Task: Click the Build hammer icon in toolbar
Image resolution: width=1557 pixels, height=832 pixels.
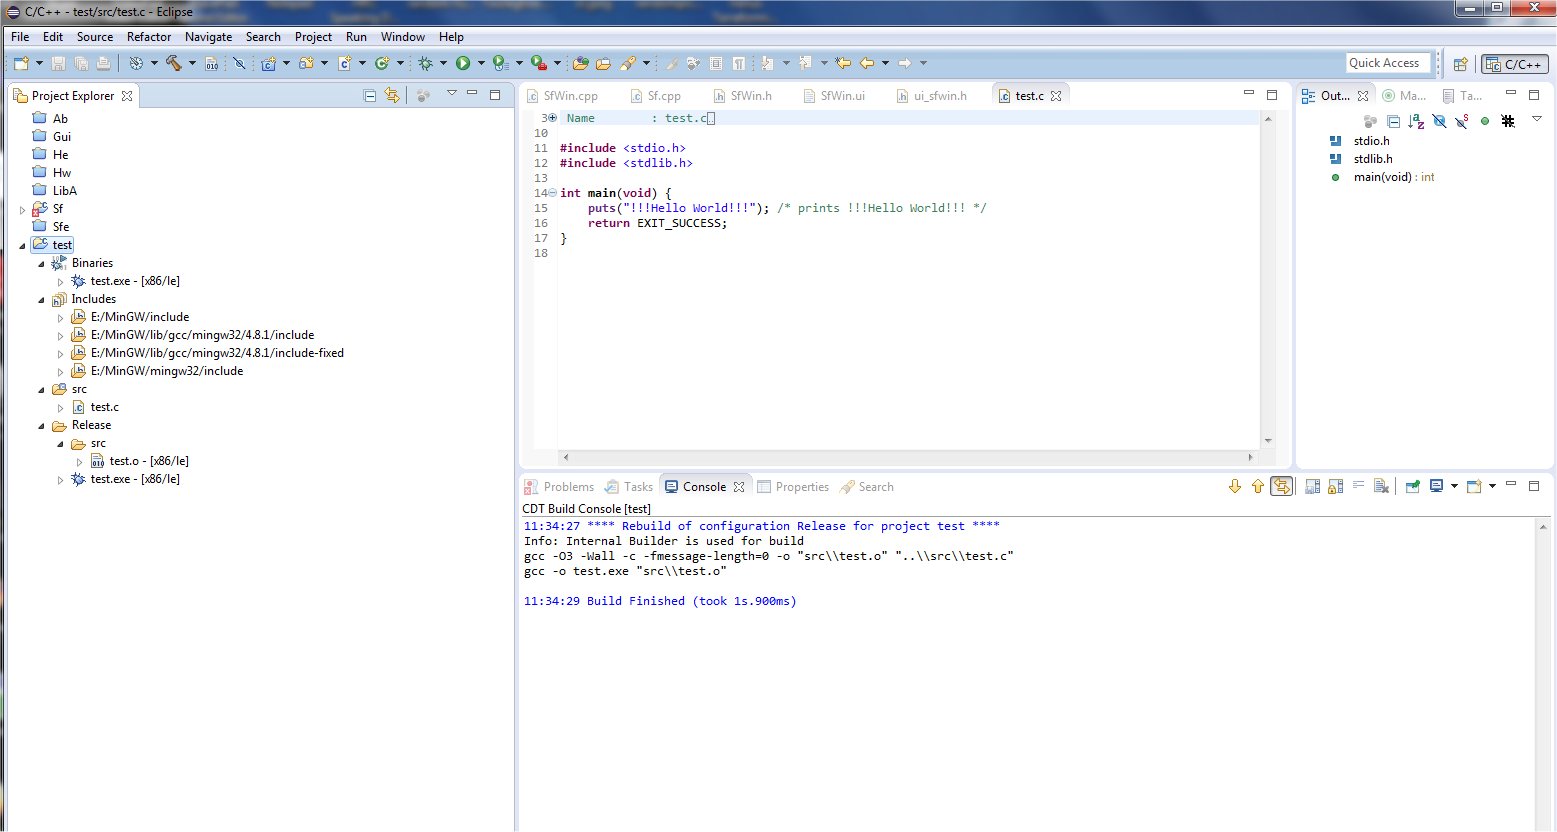Action: point(173,63)
